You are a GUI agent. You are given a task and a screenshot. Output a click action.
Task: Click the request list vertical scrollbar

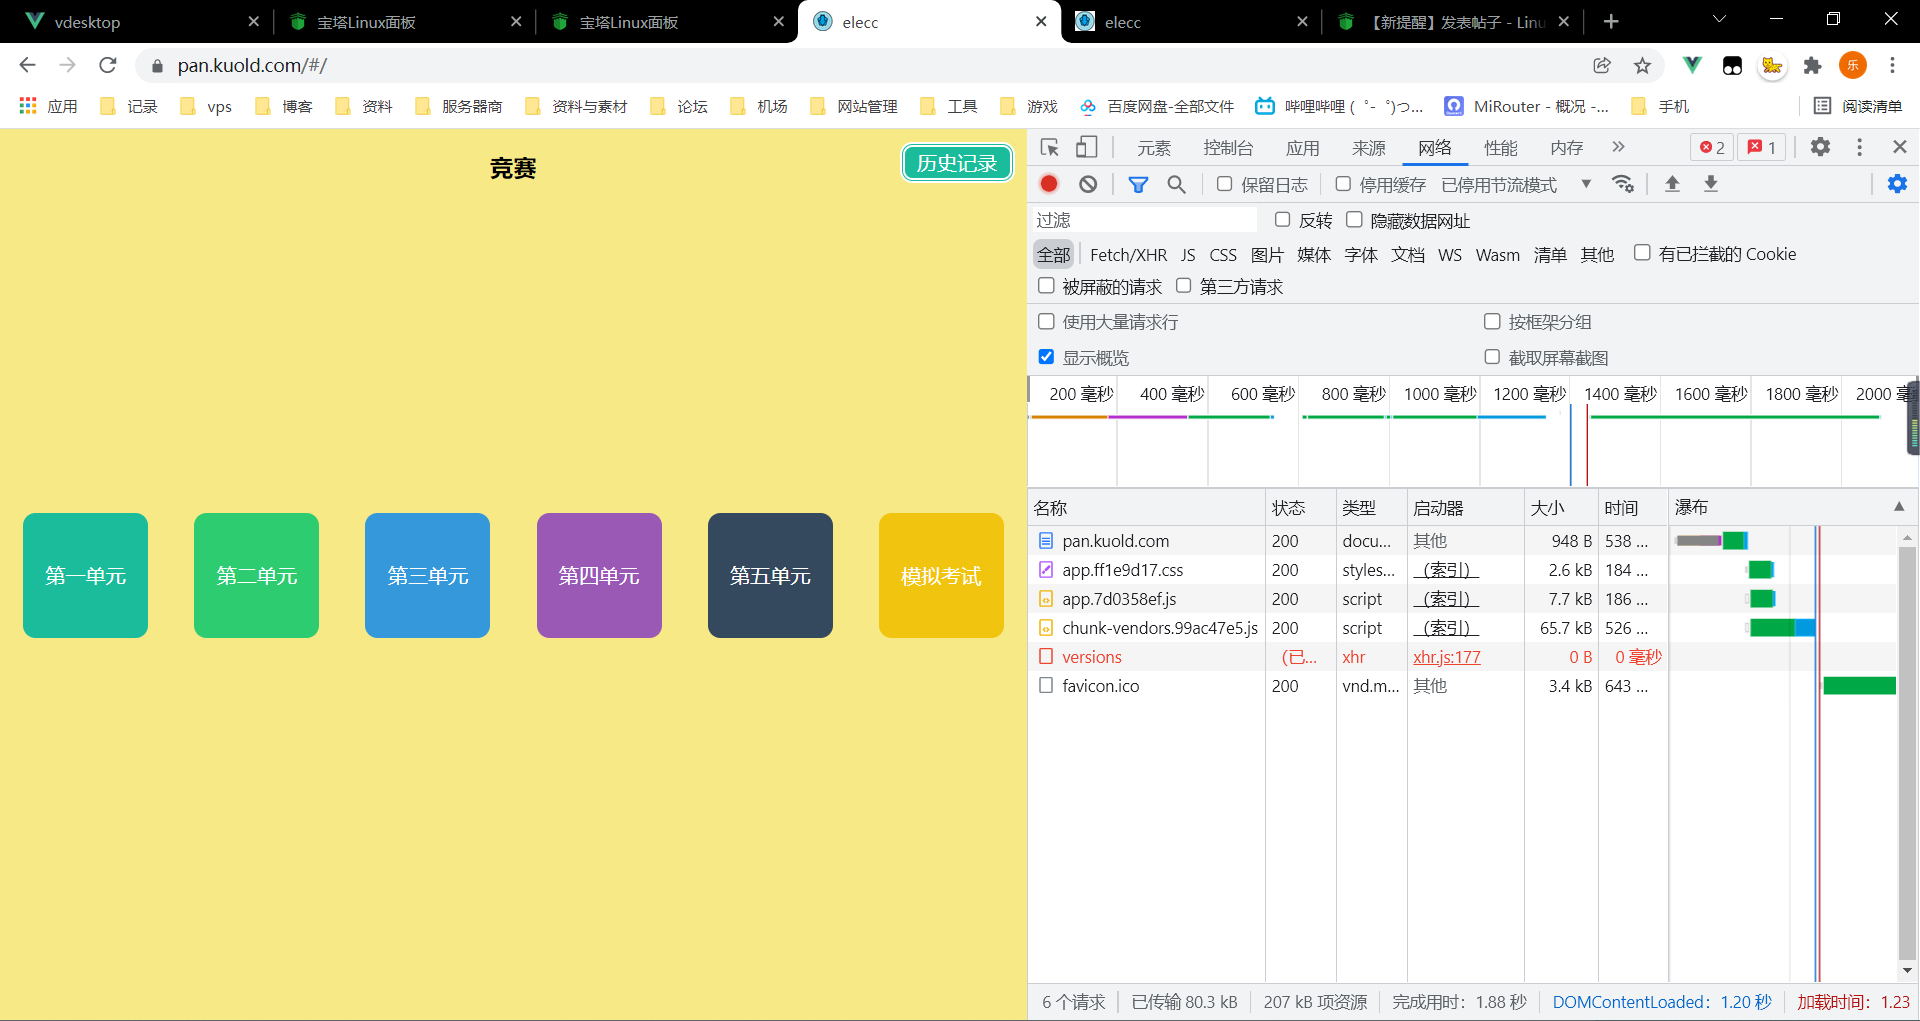coord(1907,752)
